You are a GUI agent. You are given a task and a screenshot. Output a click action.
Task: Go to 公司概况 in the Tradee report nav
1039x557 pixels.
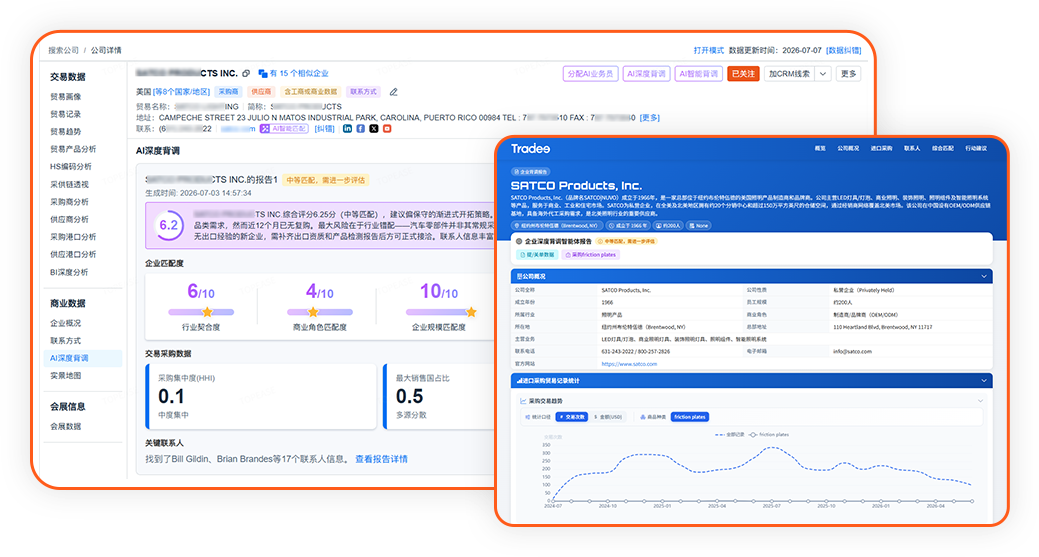(x=848, y=148)
